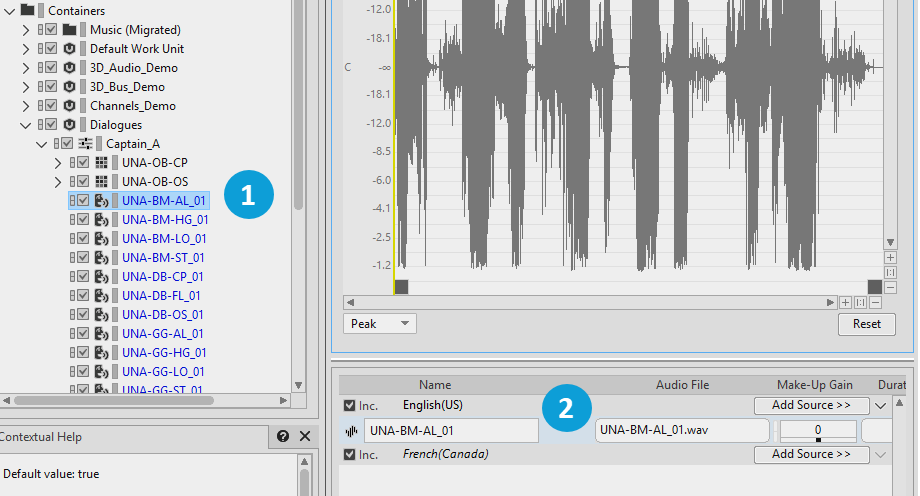Viewport: 920px width, 496px height.
Task: Expand the UNA-OB-OS container
Action: [57, 181]
